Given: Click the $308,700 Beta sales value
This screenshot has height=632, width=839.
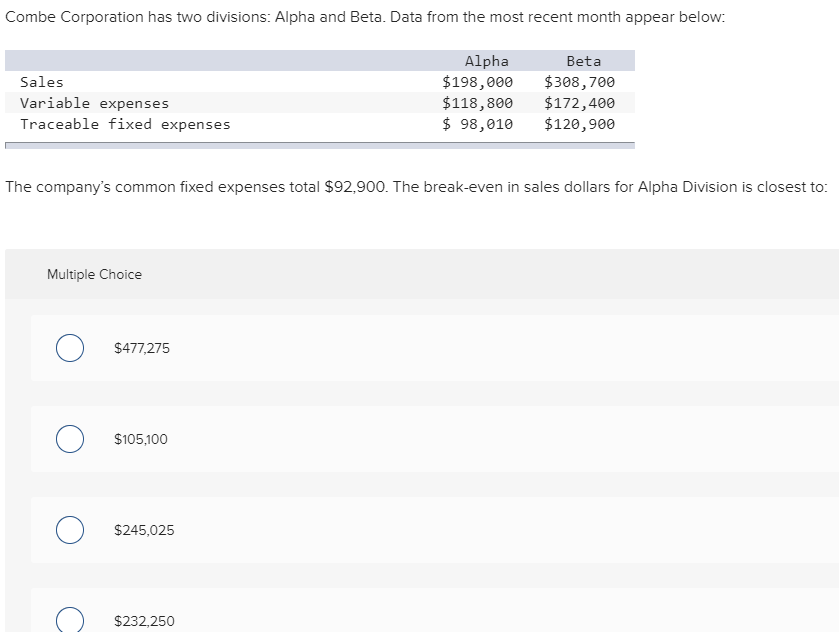Looking at the screenshot, I should coord(579,82).
